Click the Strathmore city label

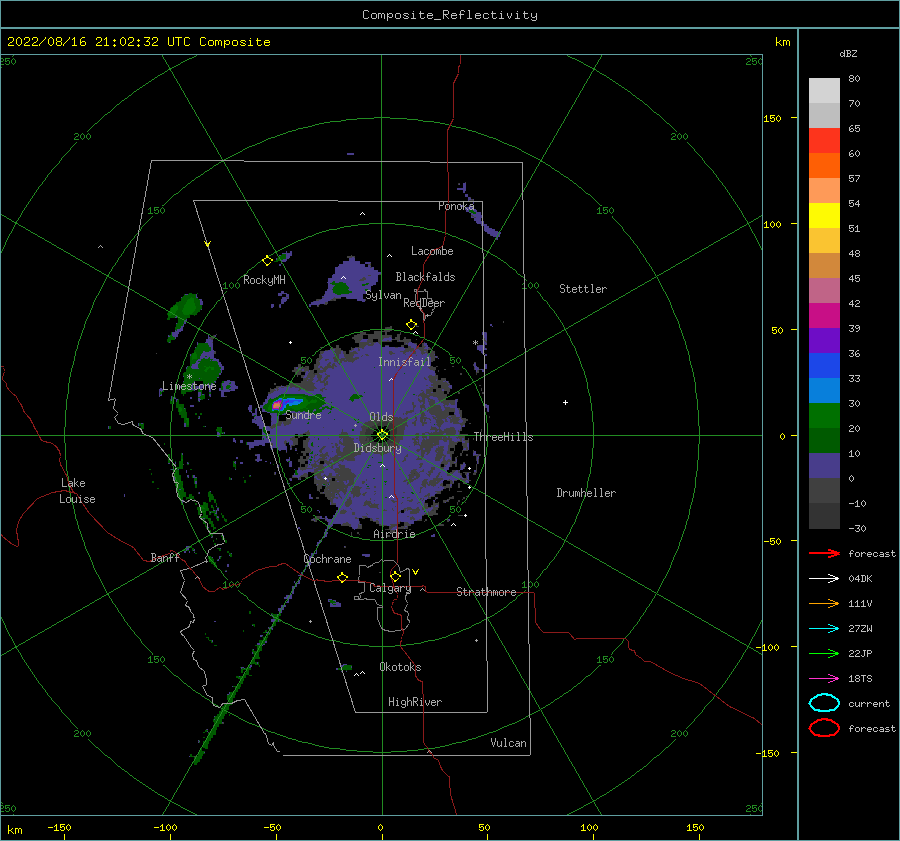pos(486,592)
